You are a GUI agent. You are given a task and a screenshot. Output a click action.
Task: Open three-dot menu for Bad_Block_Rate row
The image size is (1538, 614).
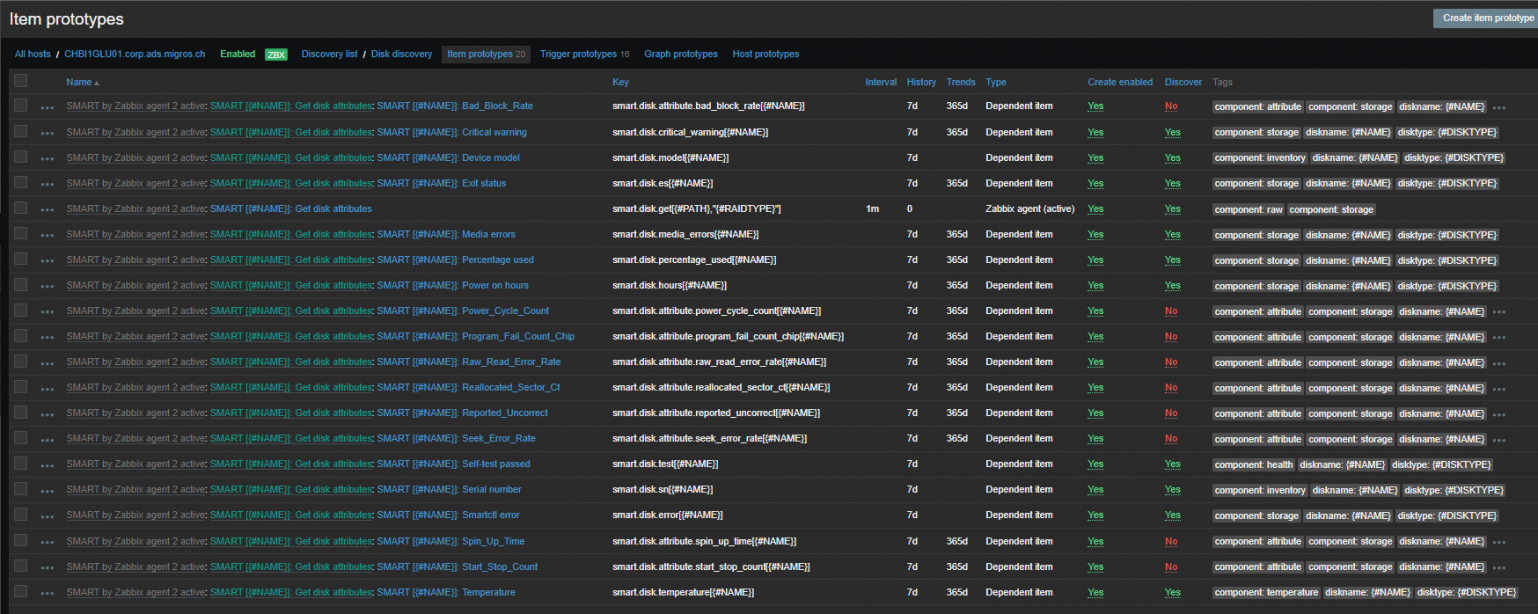(x=47, y=107)
